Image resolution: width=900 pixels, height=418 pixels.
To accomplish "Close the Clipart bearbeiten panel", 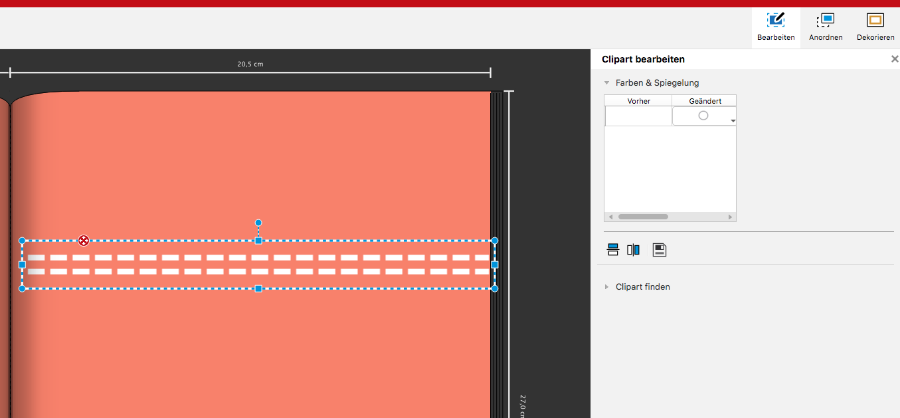I will (894, 59).
